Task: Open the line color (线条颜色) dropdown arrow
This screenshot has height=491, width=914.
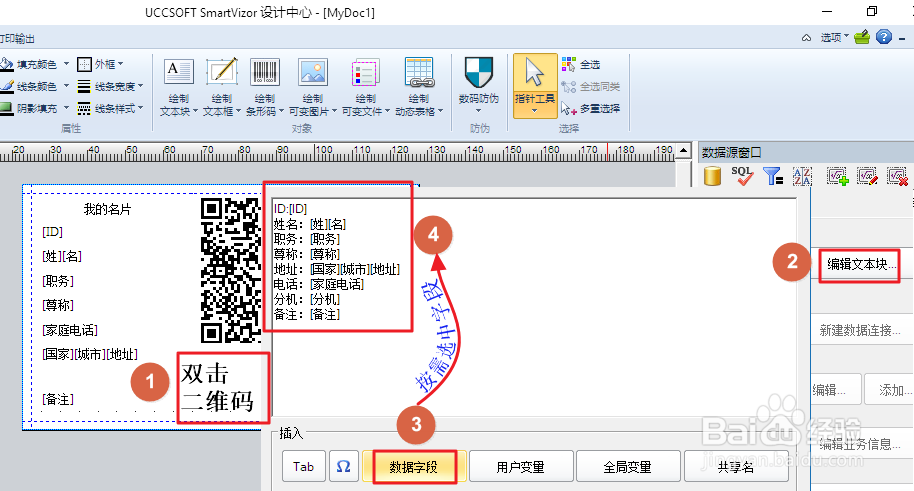Action: (x=66, y=86)
